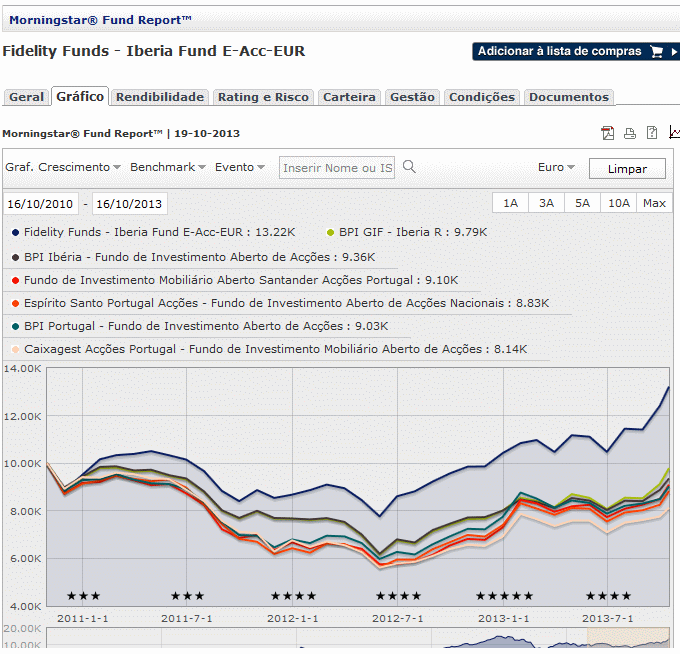Expand the Benchmark dropdown

167,167
